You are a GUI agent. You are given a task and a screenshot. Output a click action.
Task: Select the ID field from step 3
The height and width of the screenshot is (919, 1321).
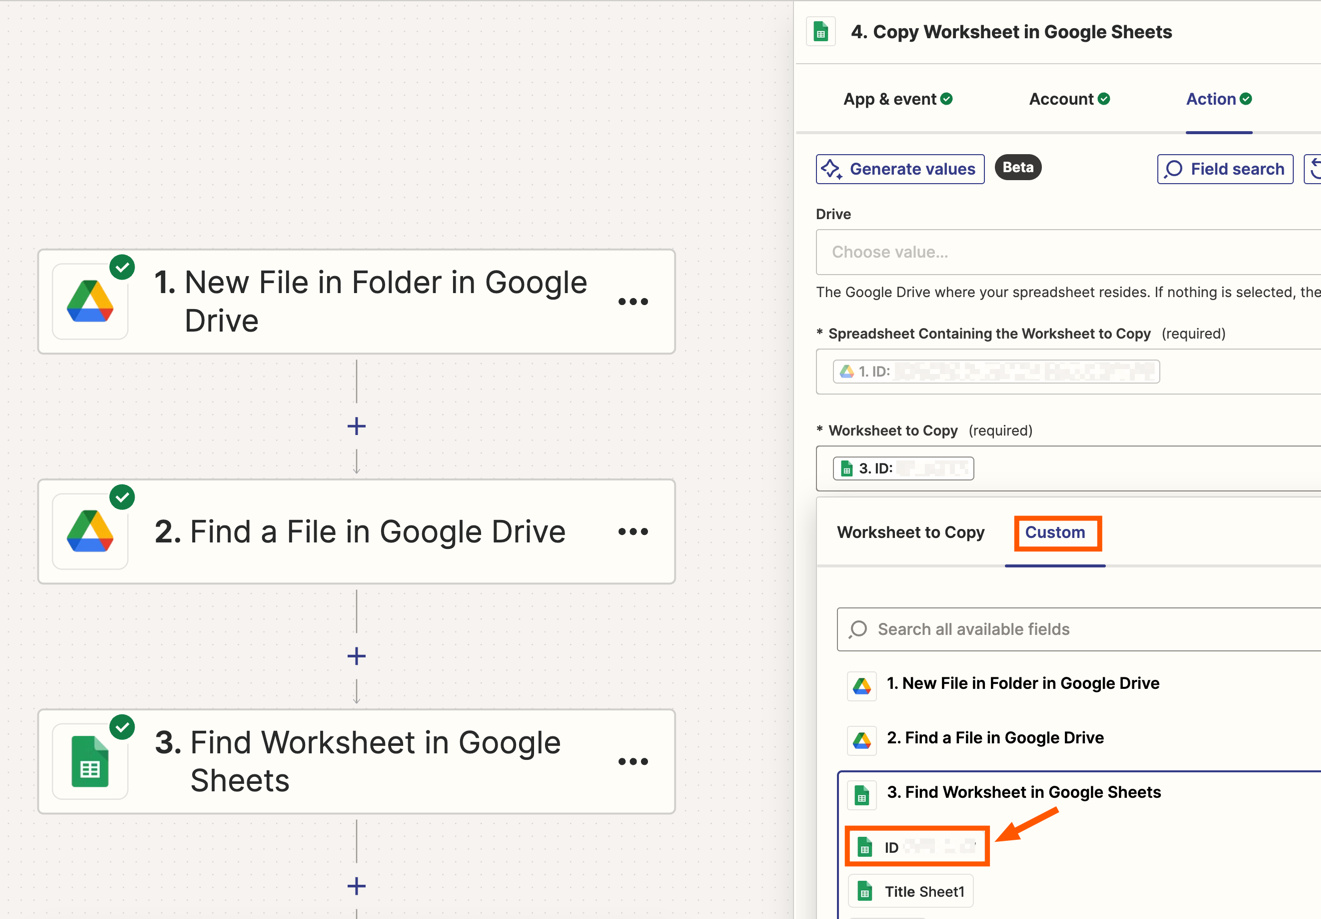[917, 847]
